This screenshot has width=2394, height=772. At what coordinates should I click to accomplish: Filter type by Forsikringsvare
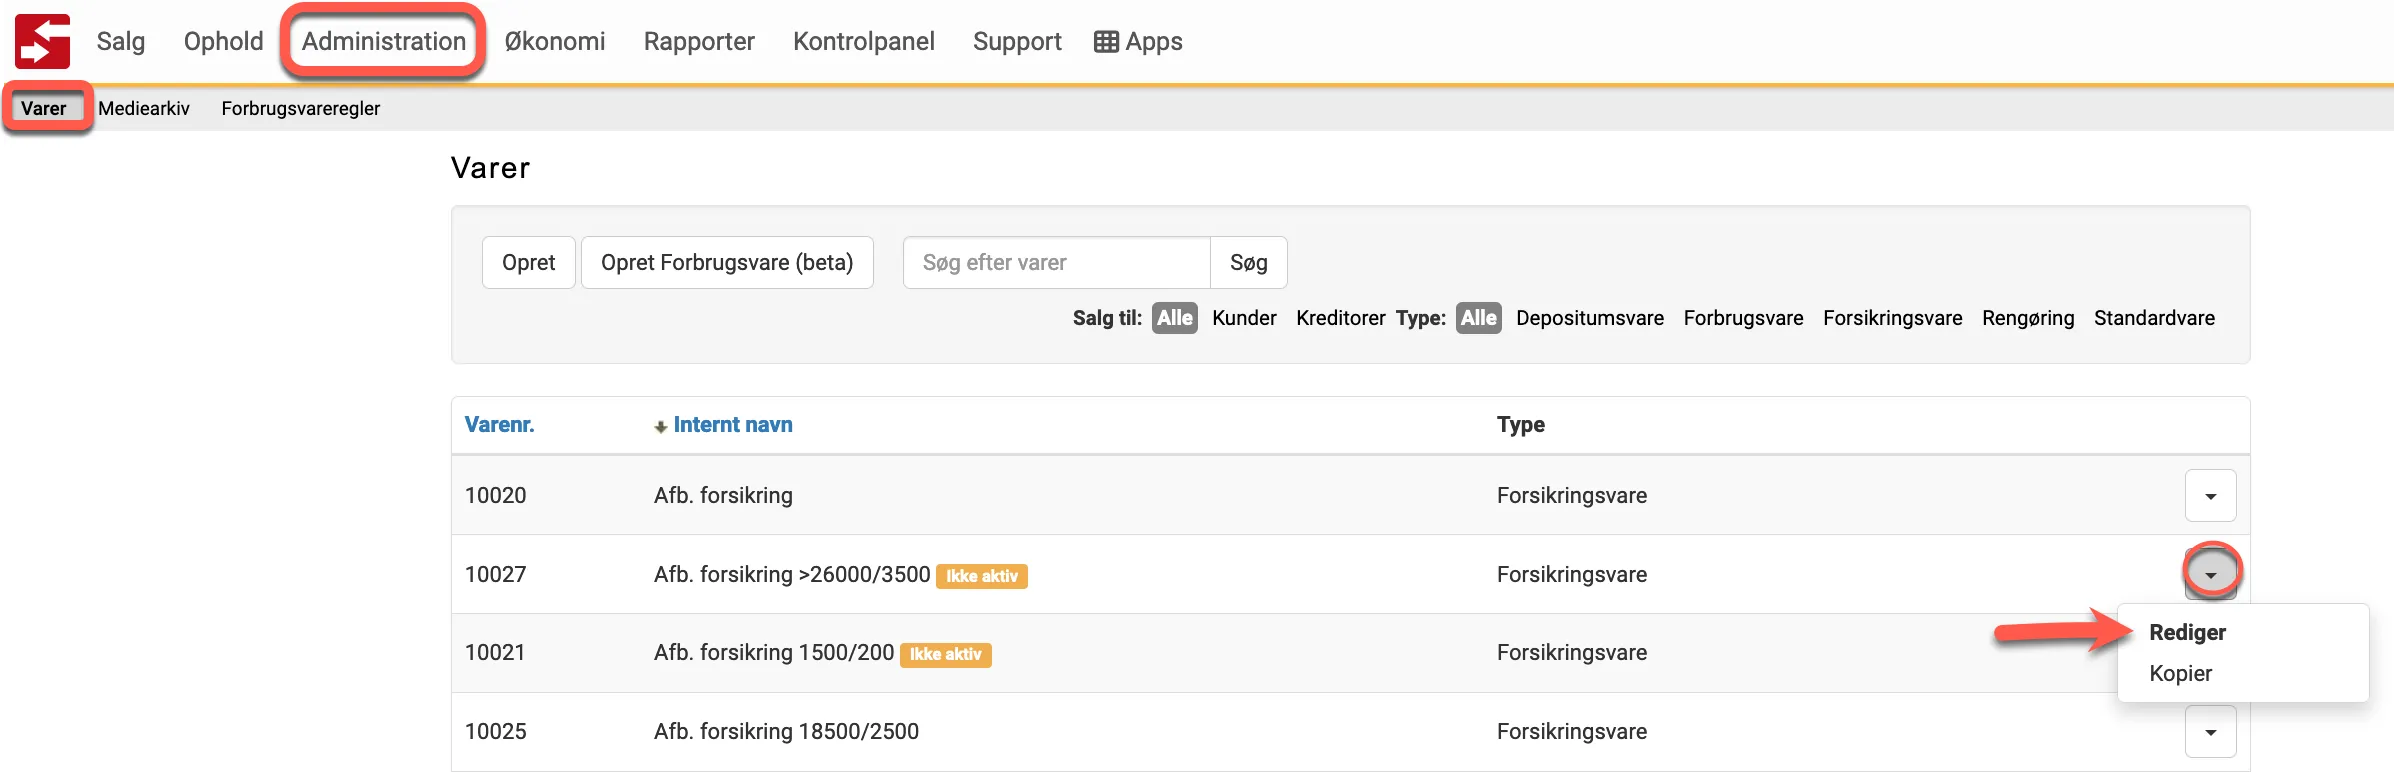click(1892, 318)
